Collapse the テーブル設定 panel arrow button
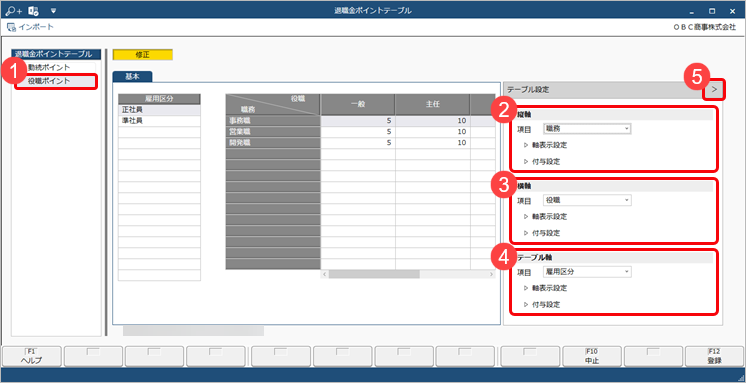 point(714,89)
